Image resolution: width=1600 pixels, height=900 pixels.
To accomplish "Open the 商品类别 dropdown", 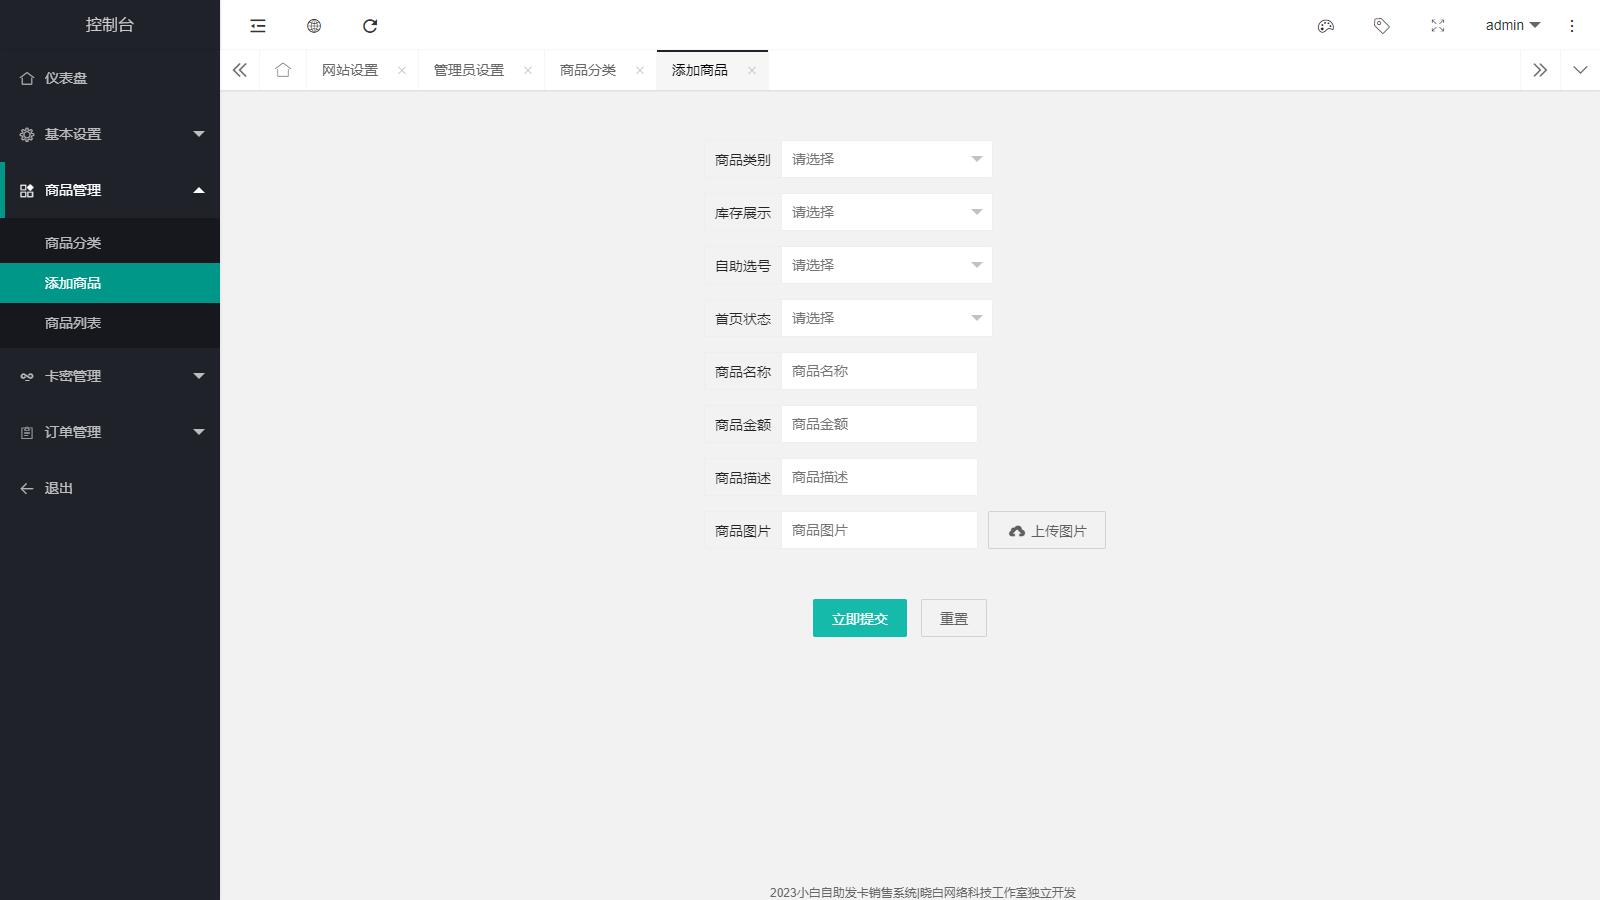I will pyautogui.click(x=886, y=159).
